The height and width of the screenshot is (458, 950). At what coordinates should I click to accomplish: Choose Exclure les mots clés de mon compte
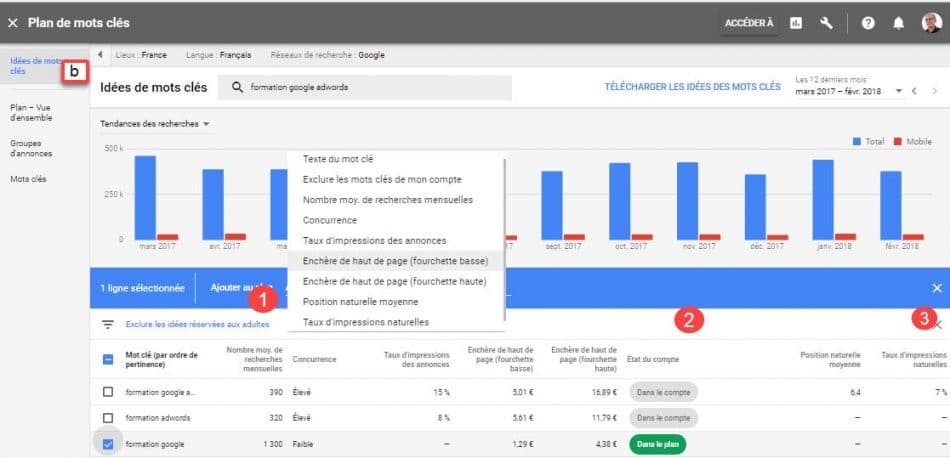click(382, 180)
